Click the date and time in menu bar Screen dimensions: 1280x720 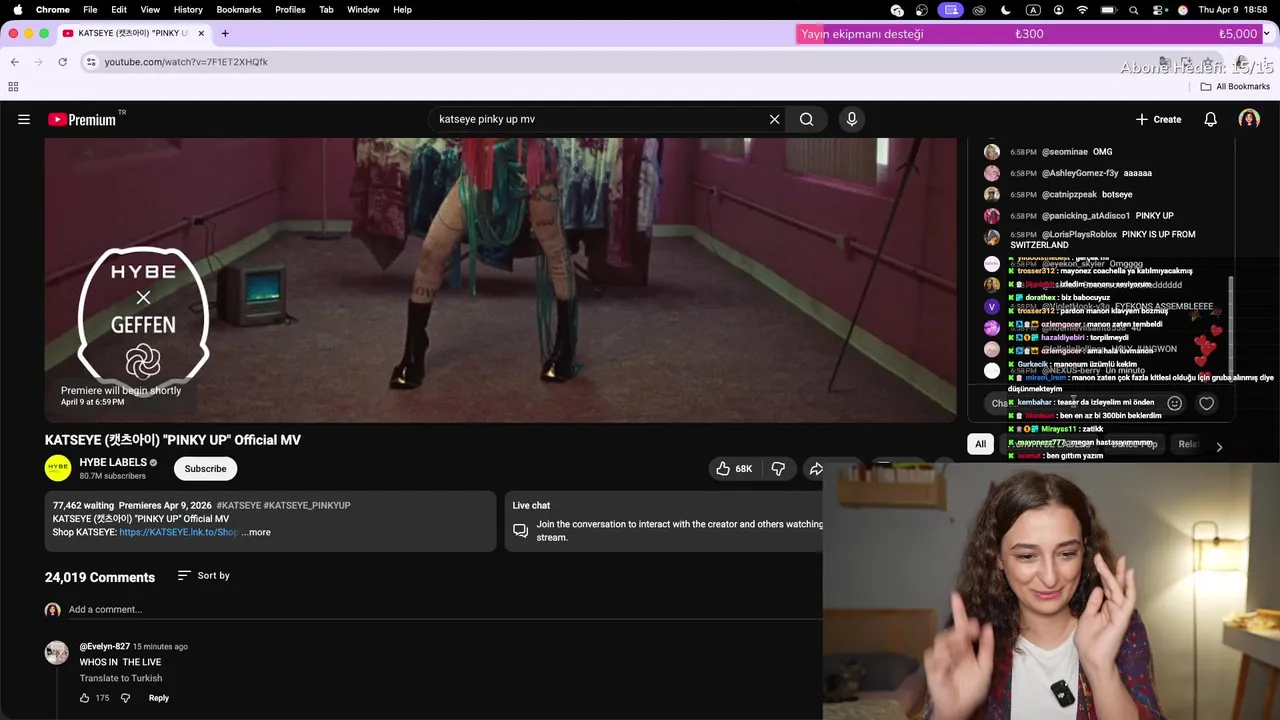pyautogui.click(x=1233, y=10)
